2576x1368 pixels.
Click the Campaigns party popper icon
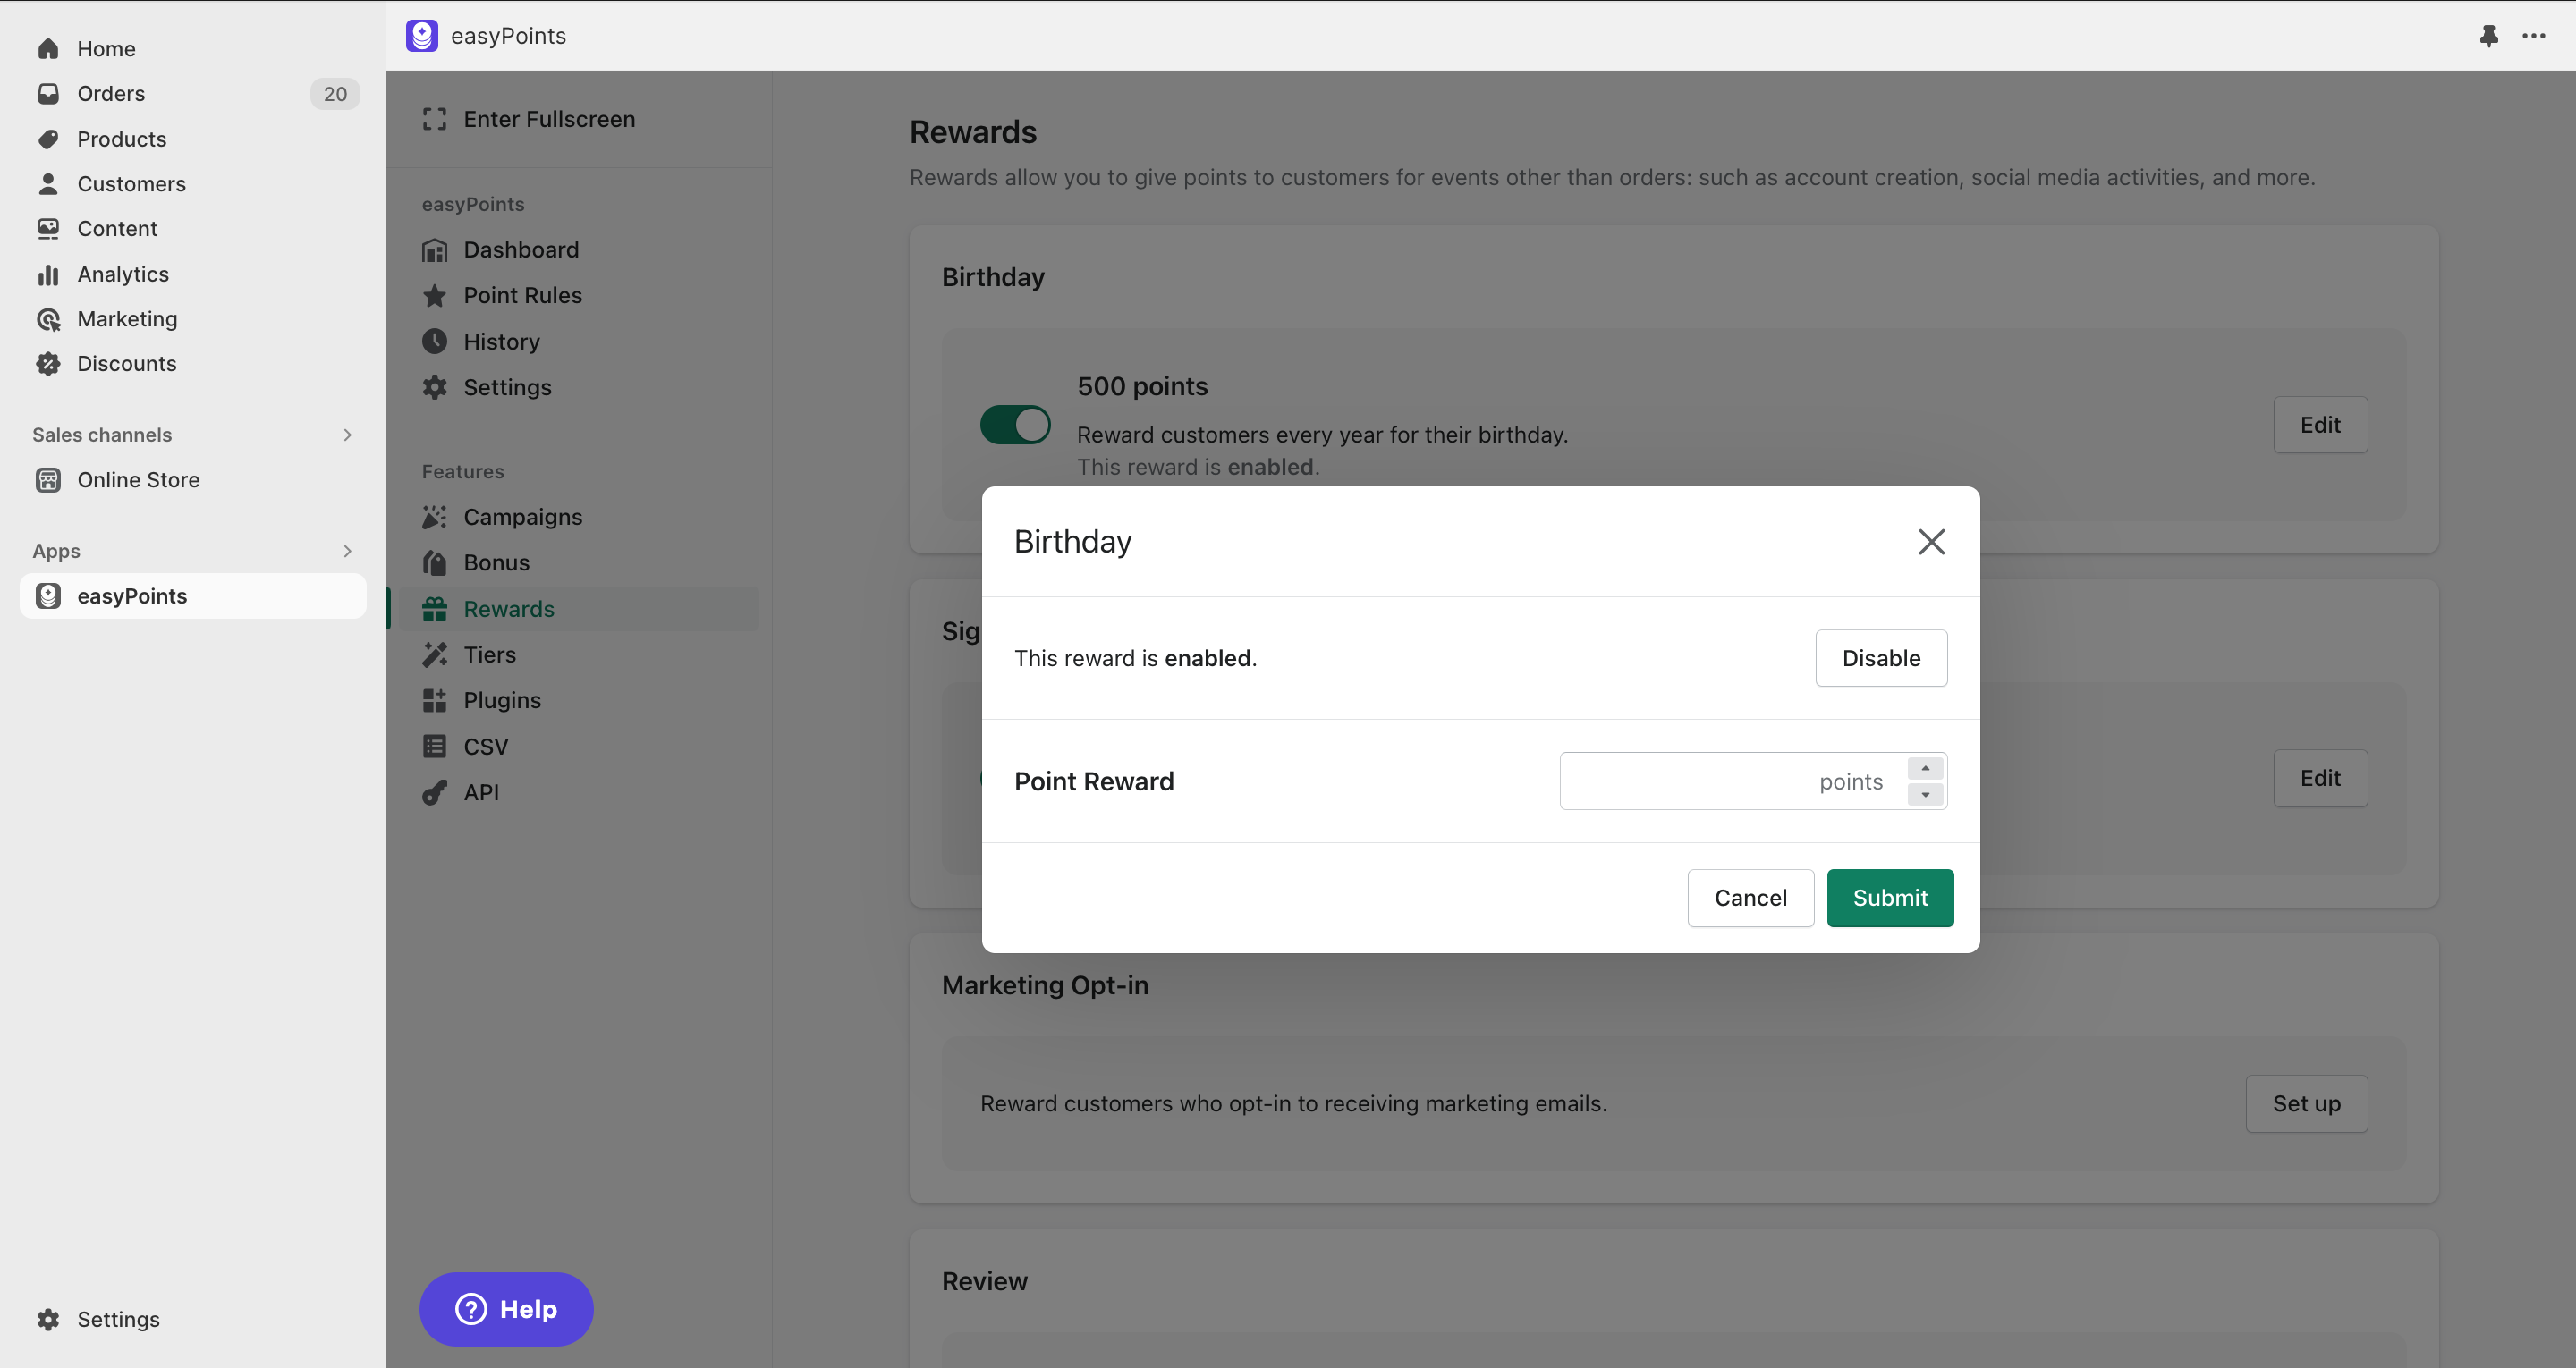pyautogui.click(x=434, y=517)
